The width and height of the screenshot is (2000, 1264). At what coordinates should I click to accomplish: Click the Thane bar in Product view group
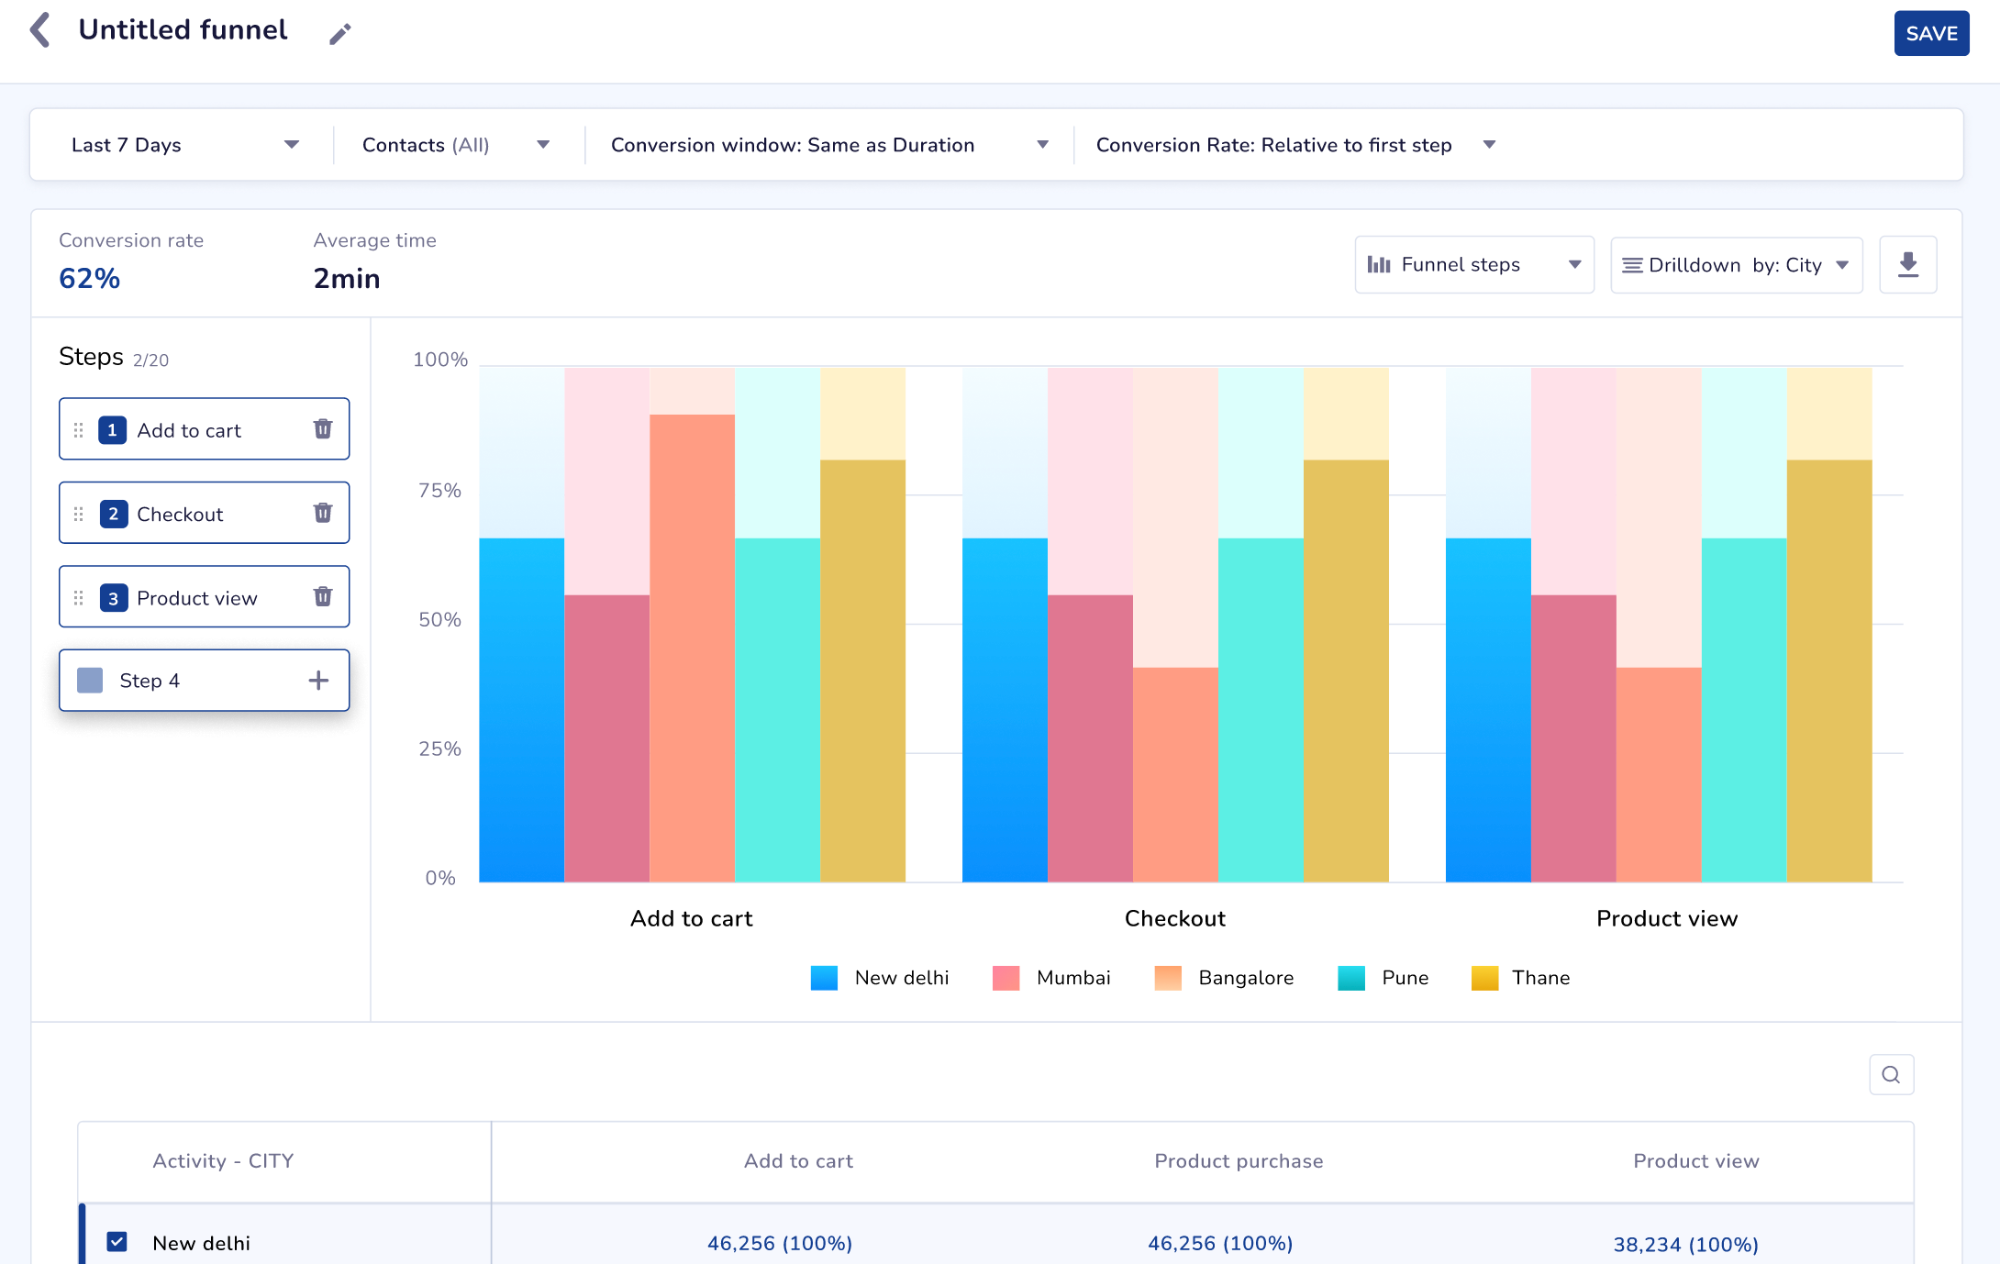coord(1829,671)
